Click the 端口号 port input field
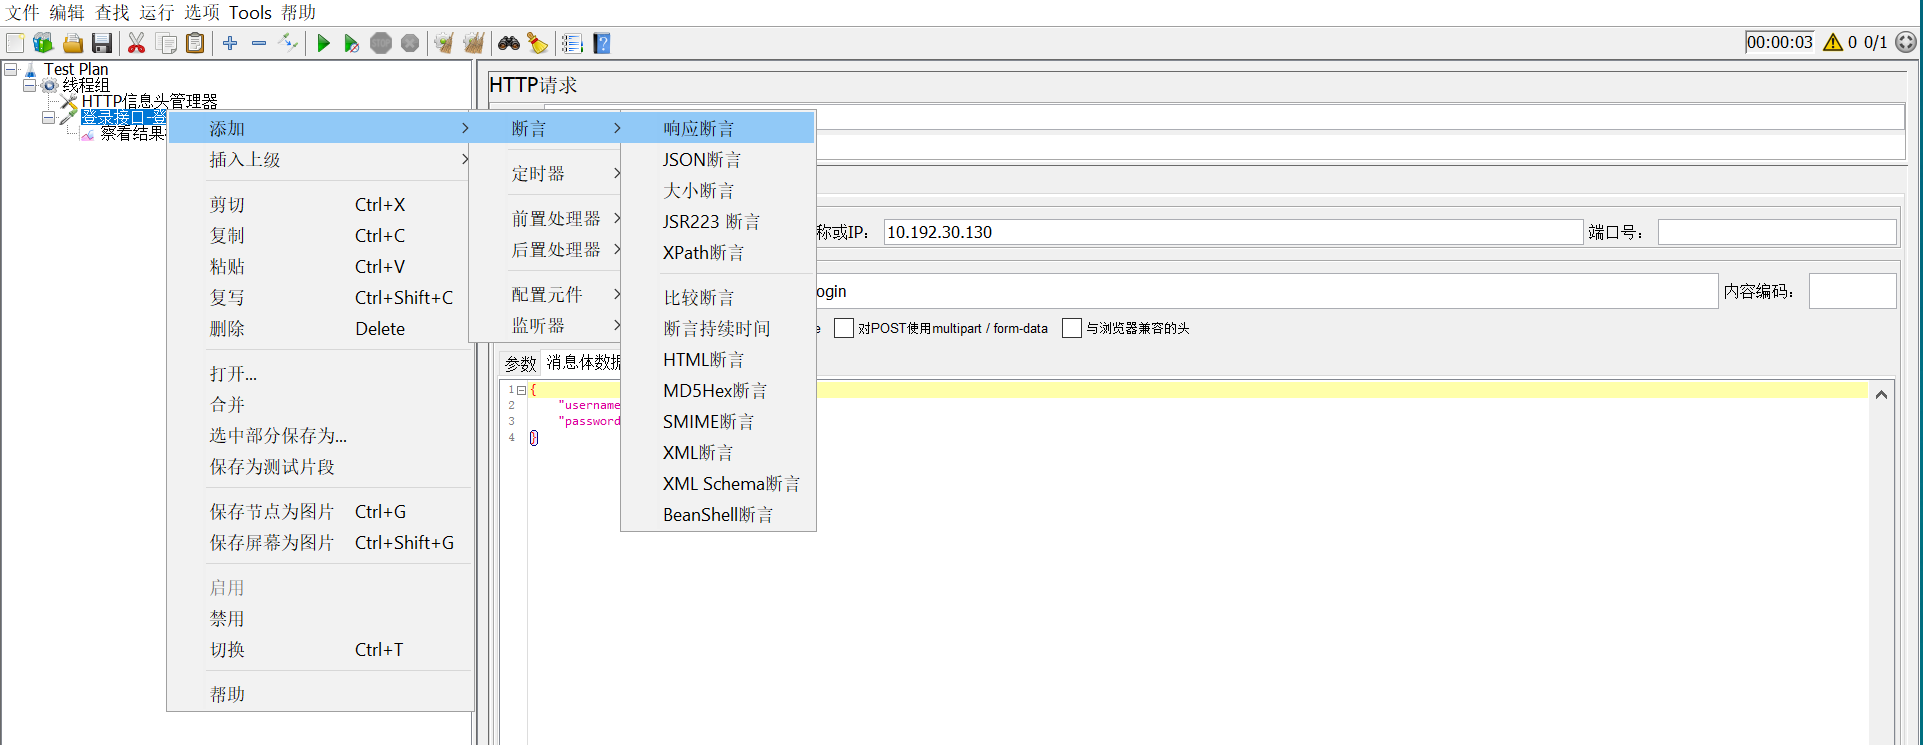This screenshot has width=1923, height=745. tap(1777, 232)
